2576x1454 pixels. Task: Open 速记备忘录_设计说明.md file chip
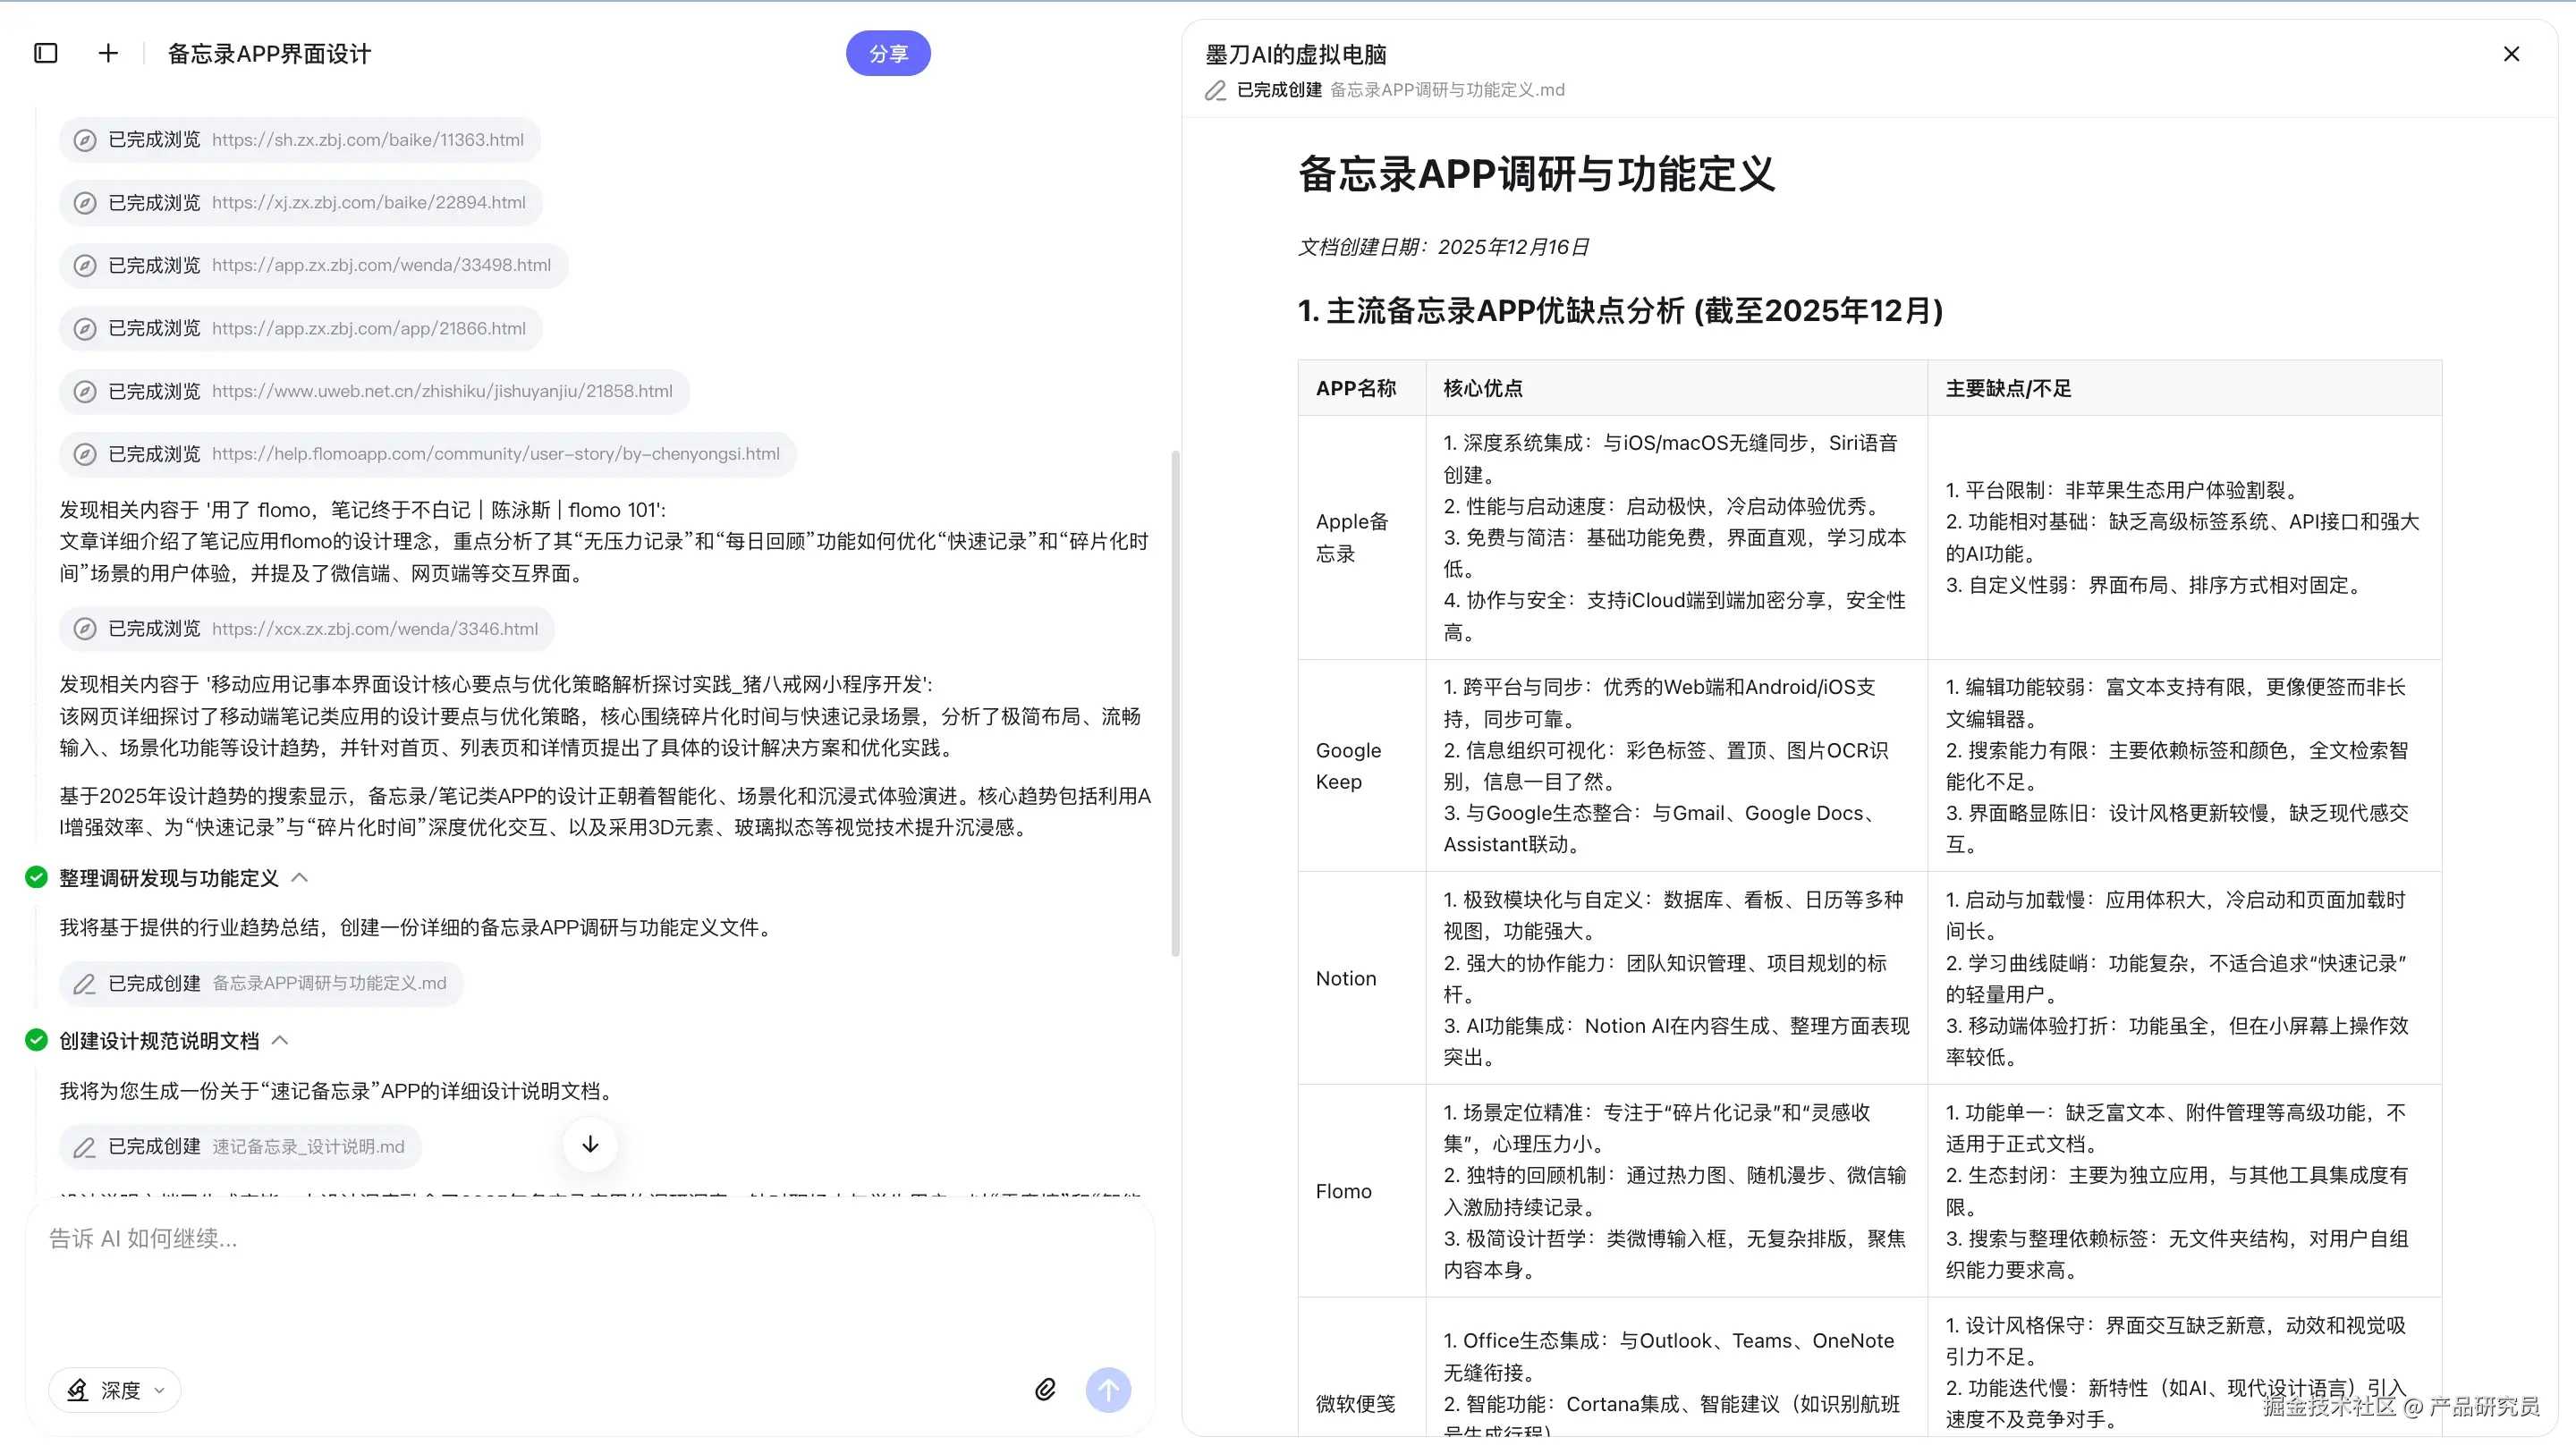click(241, 1146)
